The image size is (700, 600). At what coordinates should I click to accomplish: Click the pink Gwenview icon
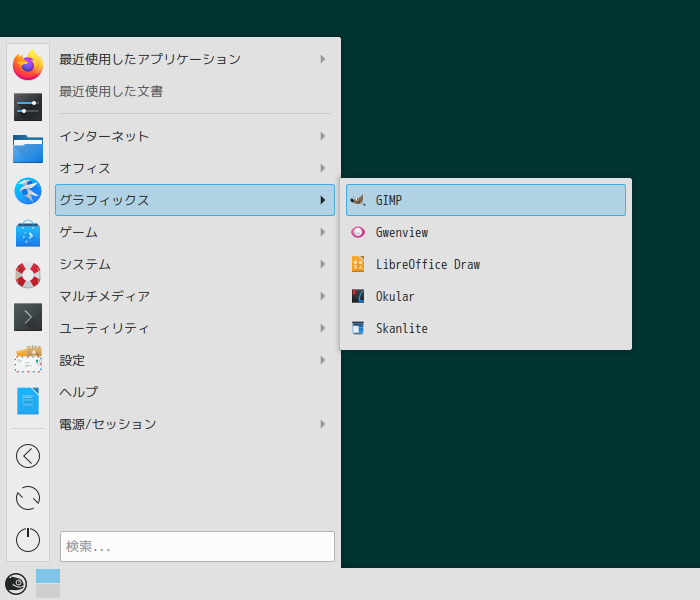pos(358,232)
